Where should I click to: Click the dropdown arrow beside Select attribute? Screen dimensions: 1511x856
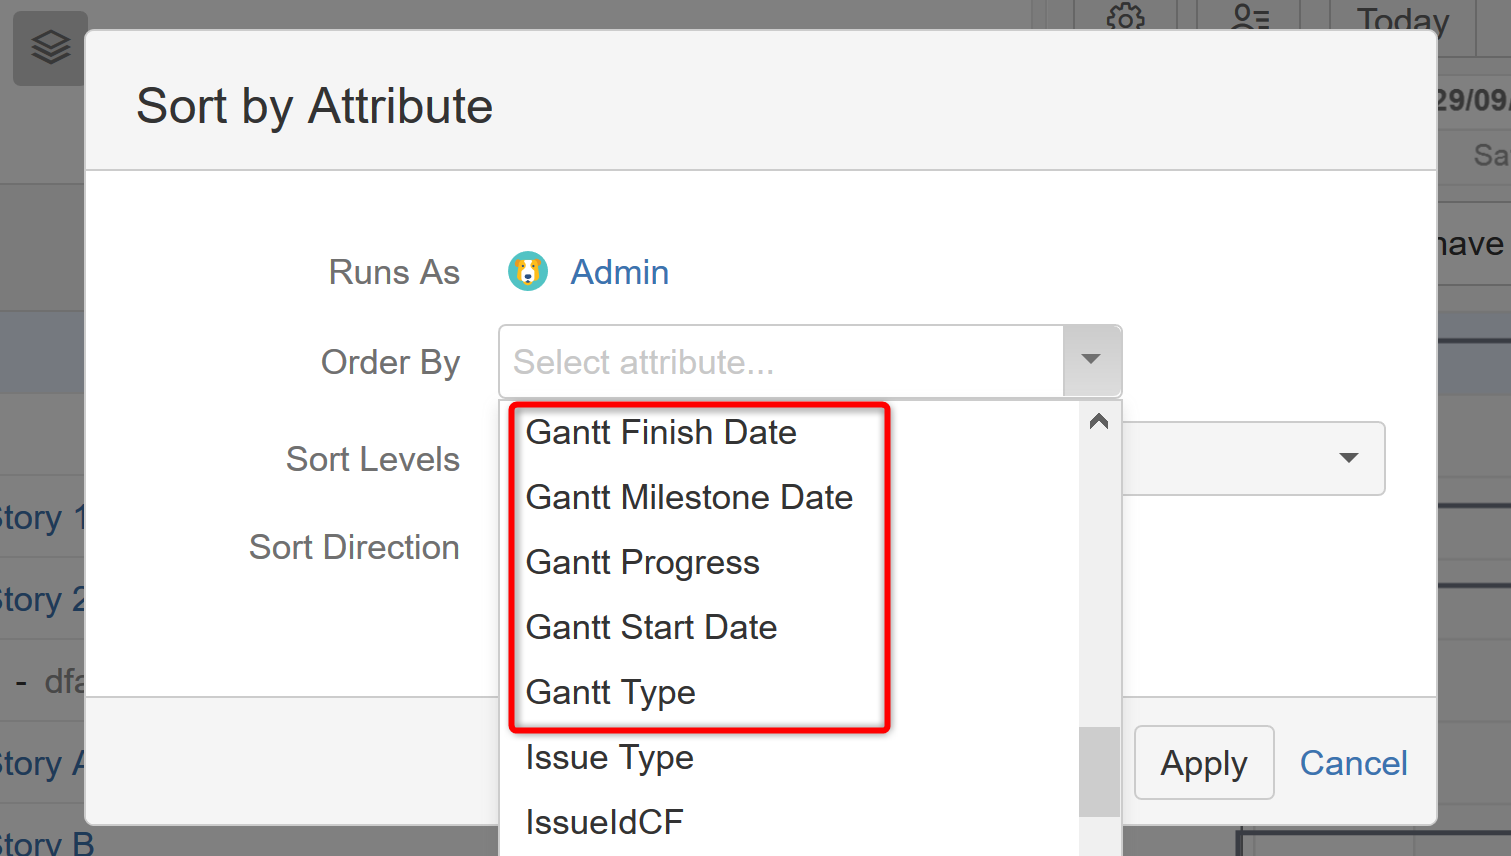click(x=1091, y=361)
